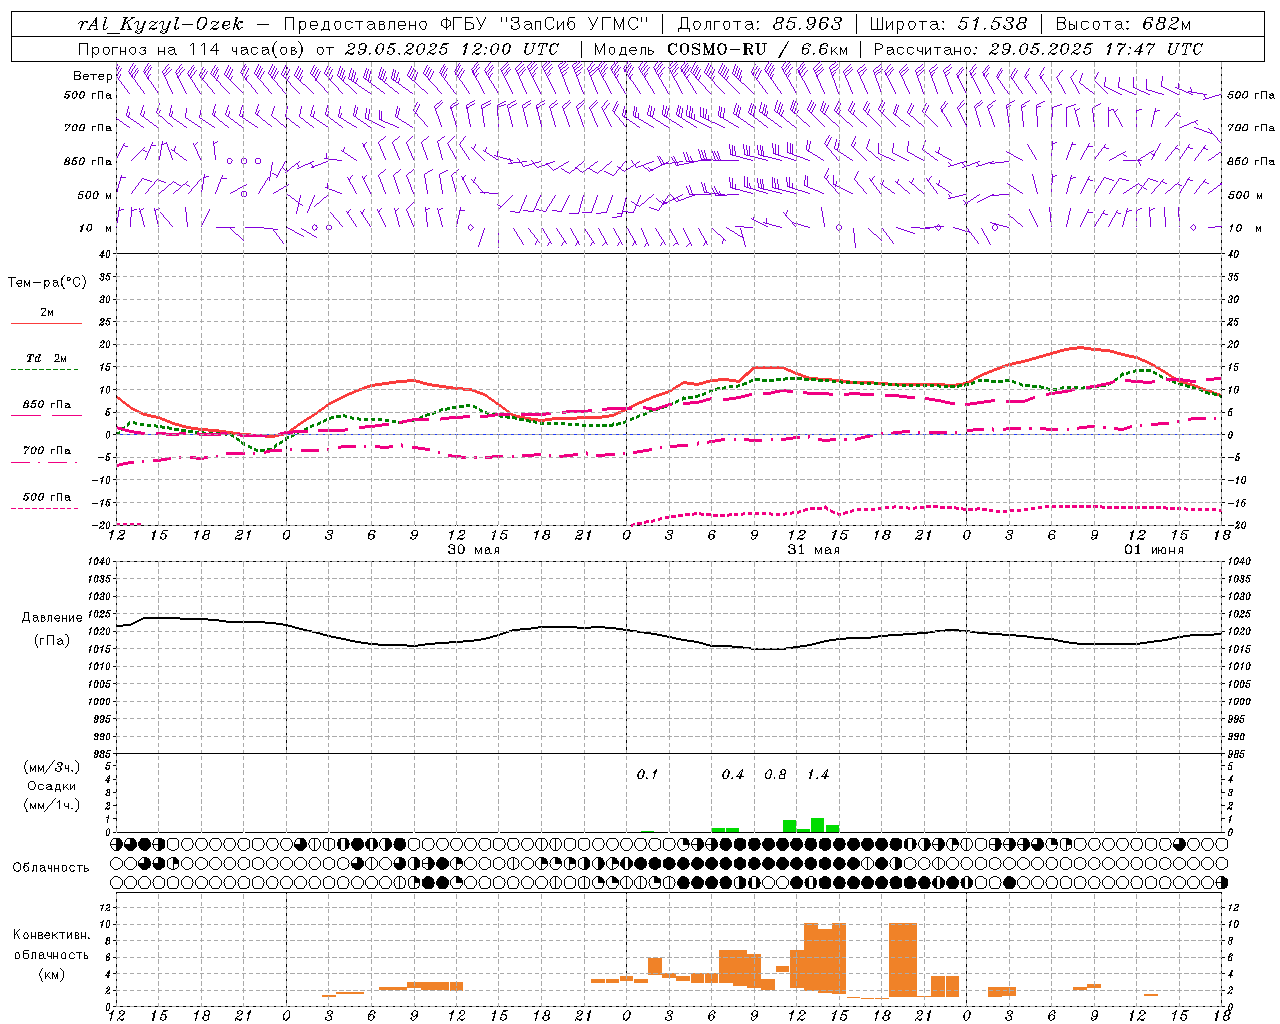
Task: Click the "(км)" unit under the convective cloud label
Action: pyautogui.click(x=52, y=974)
